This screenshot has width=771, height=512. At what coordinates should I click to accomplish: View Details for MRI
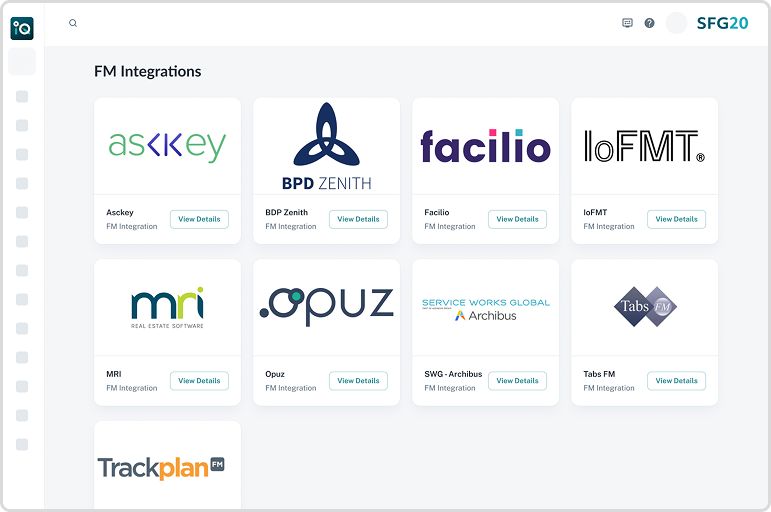point(199,381)
